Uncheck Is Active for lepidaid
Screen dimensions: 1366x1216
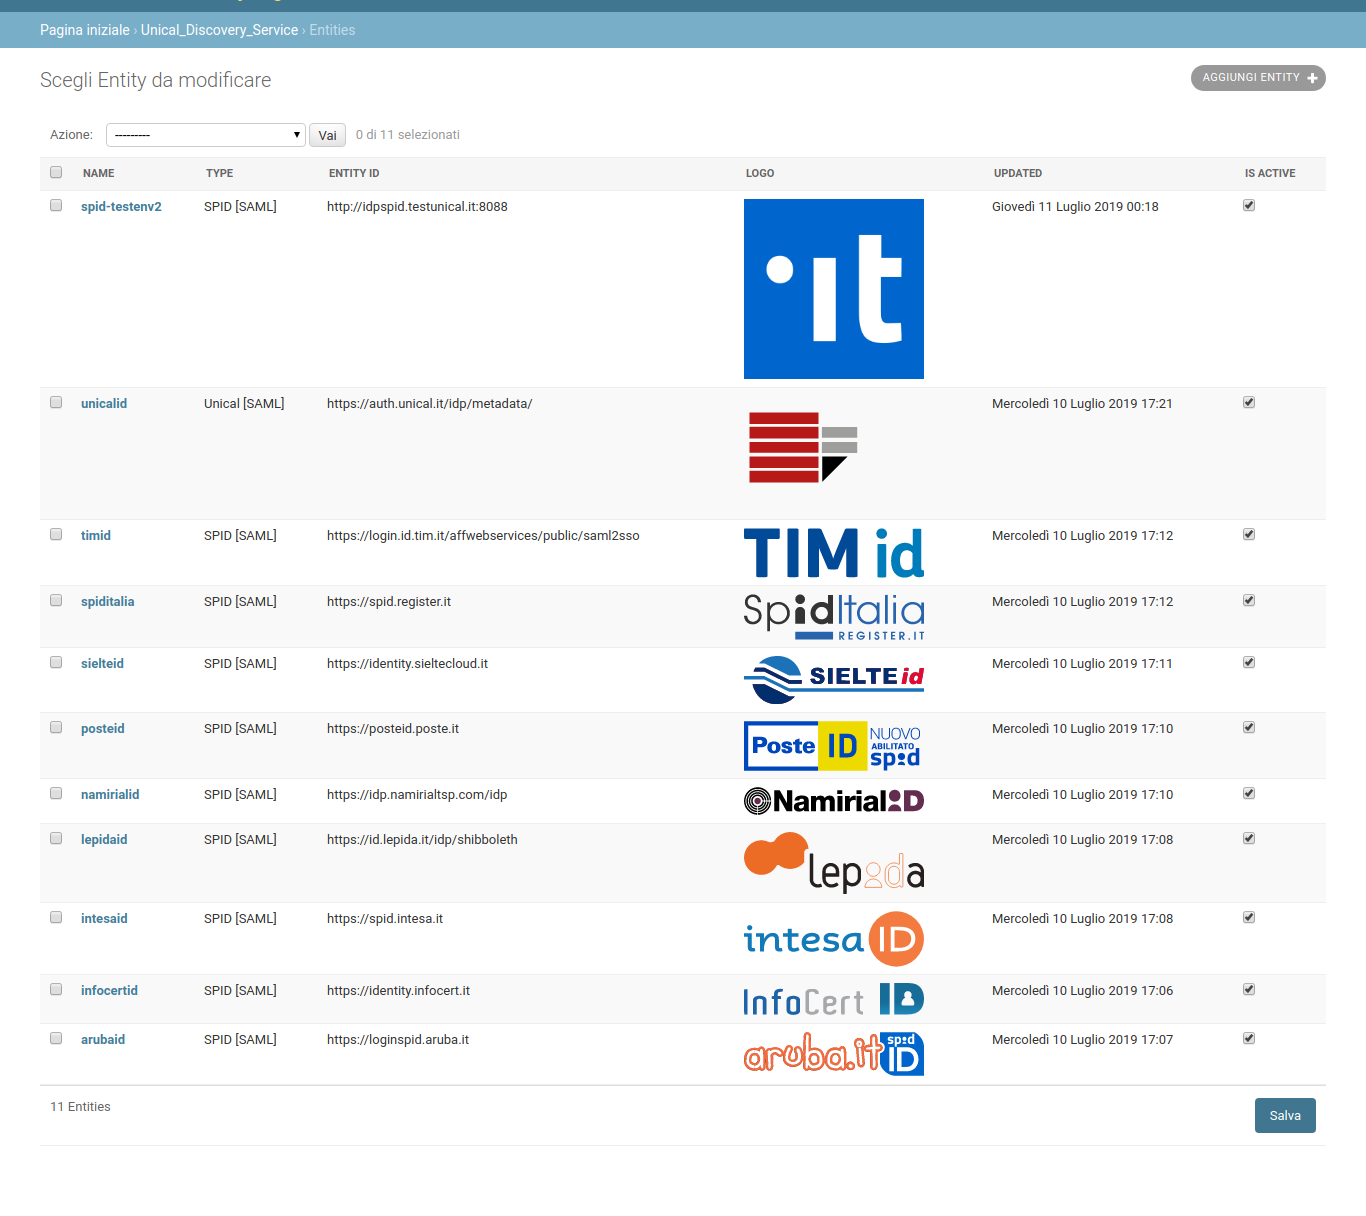pyautogui.click(x=1249, y=838)
